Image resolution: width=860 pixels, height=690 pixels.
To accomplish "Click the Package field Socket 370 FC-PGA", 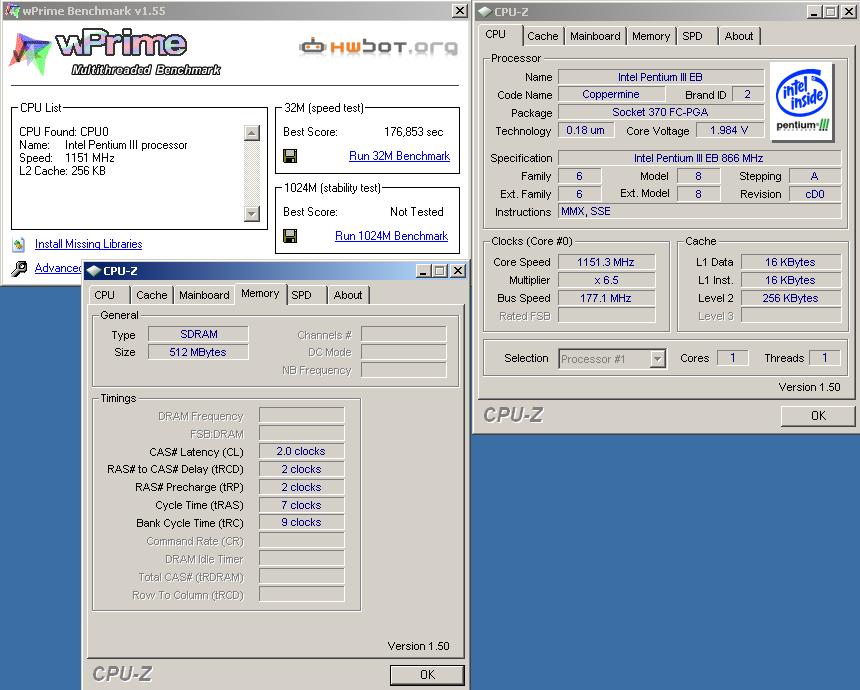I will pyautogui.click(x=660, y=112).
